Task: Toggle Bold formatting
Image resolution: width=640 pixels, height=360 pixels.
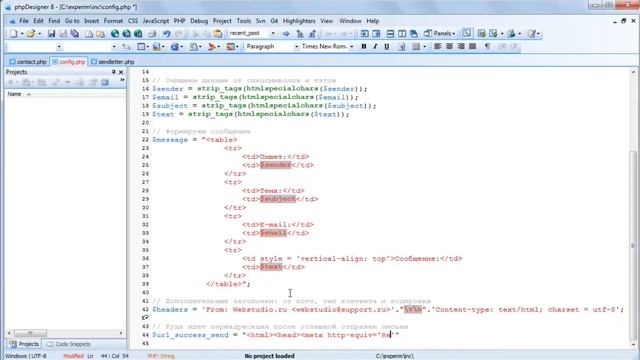Action: point(364,47)
